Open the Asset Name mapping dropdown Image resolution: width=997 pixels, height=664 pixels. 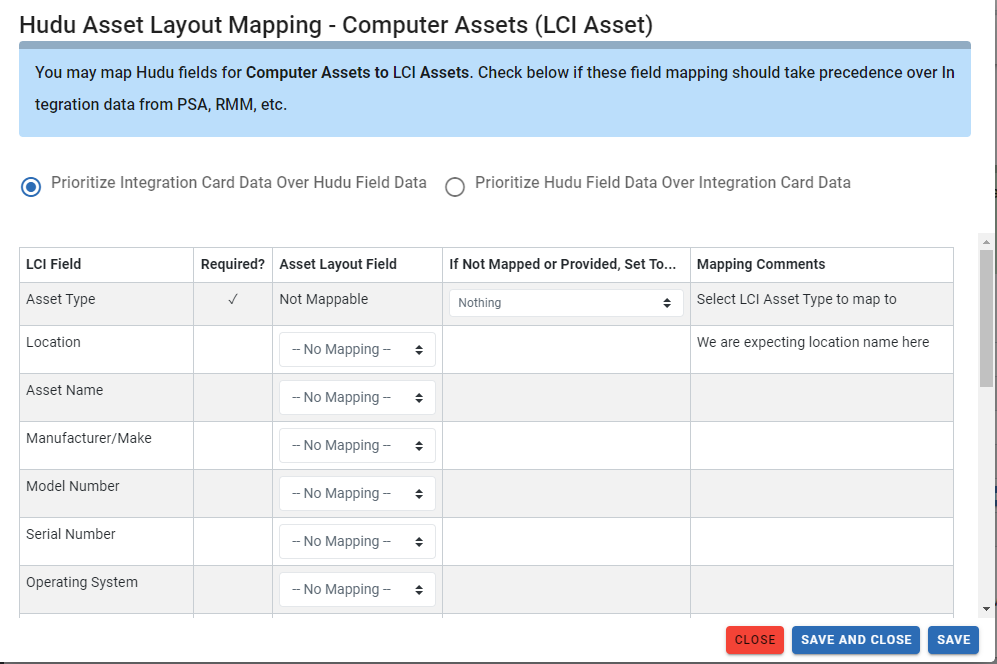[x=356, y=397]
